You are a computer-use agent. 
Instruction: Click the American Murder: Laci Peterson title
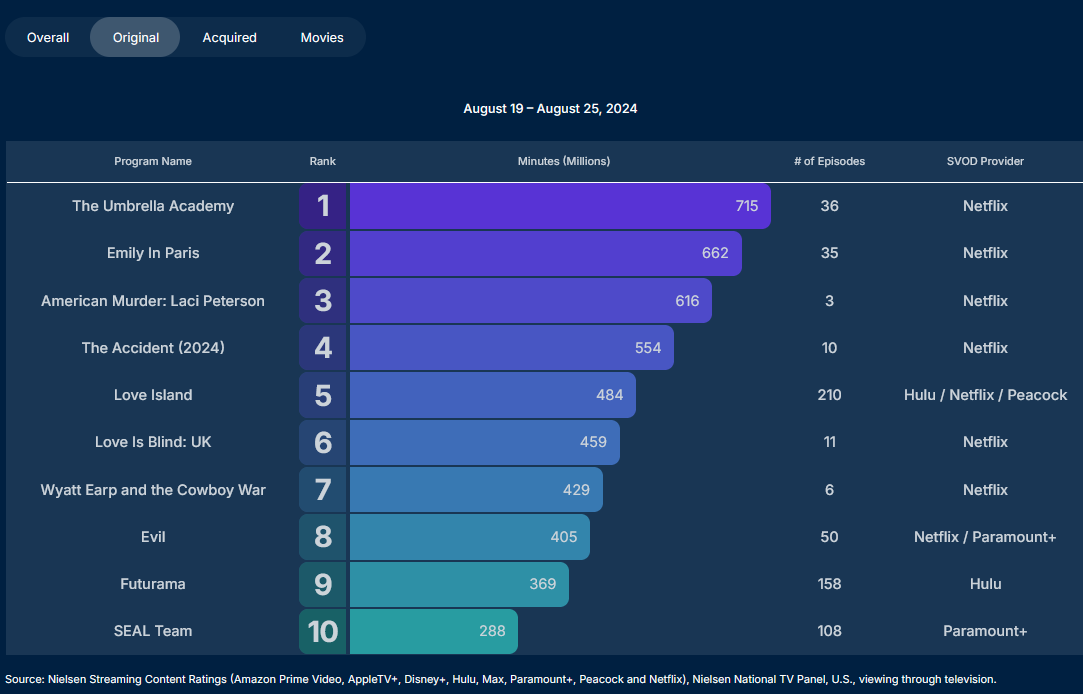click(153, 301)
